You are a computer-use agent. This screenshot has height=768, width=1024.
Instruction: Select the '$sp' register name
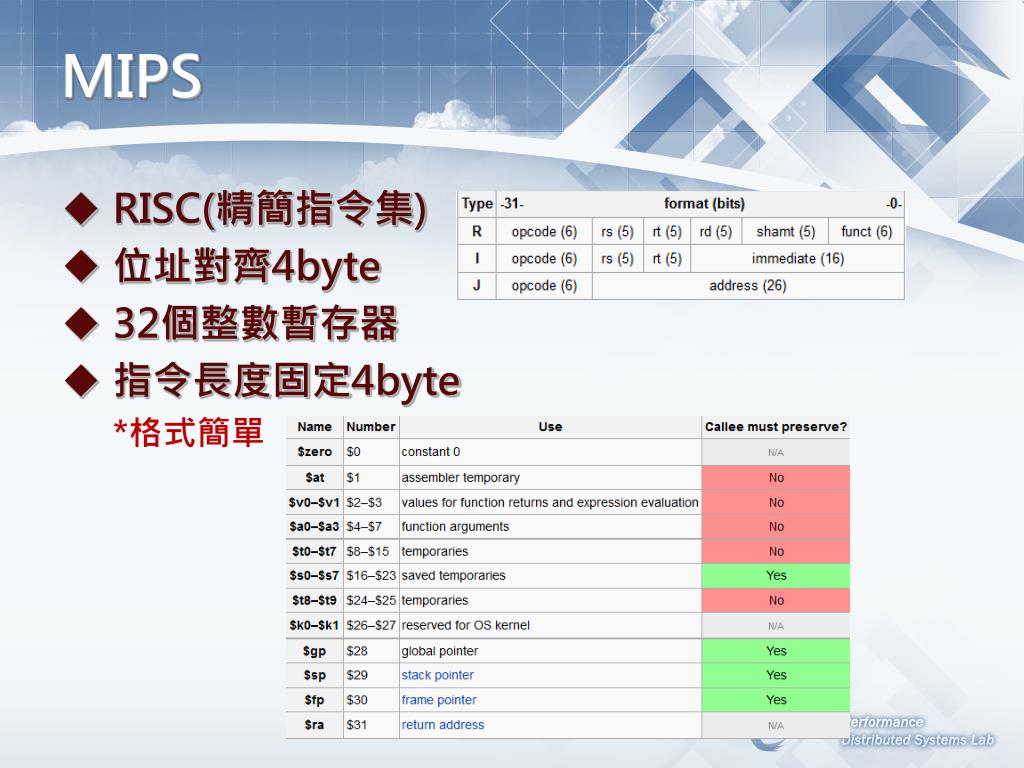314,675
